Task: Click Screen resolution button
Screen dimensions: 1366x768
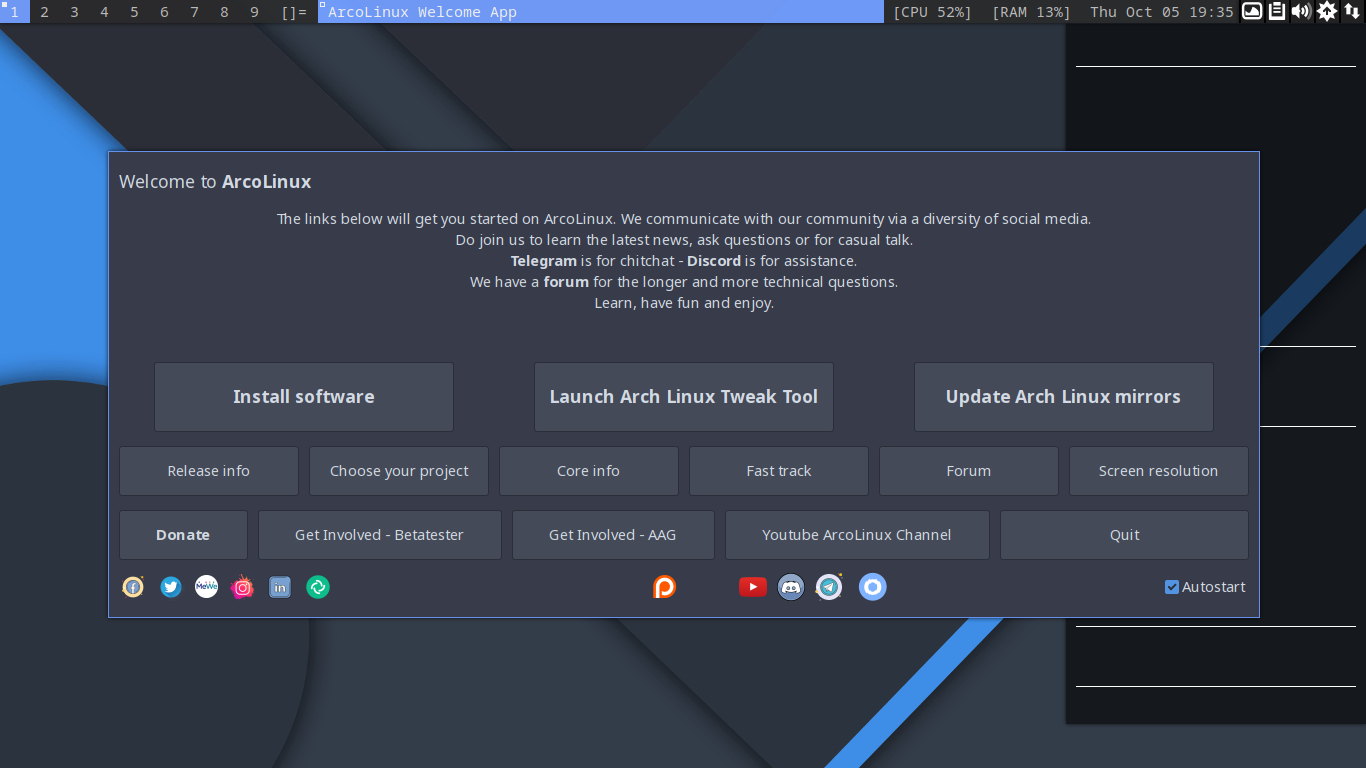Action: pyautogui.click(x=1159, y=471)
